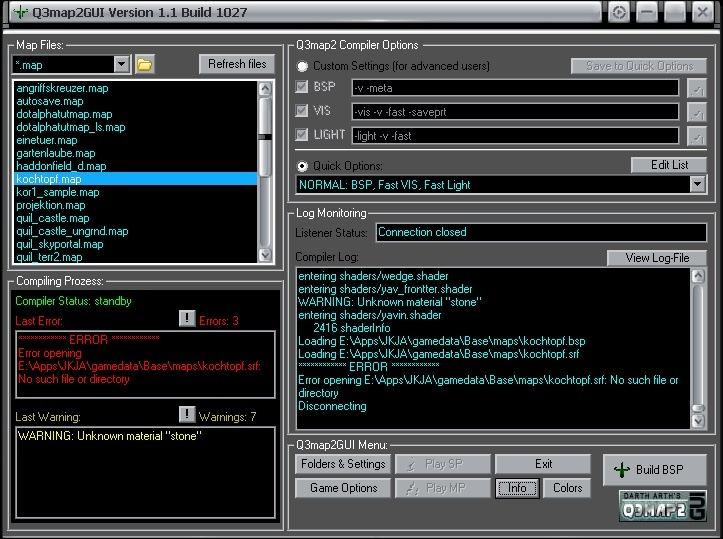This screenshot has width=723, height=539.
Task: Toggle the LIGHT checkbox
Action: coord(303,135)
